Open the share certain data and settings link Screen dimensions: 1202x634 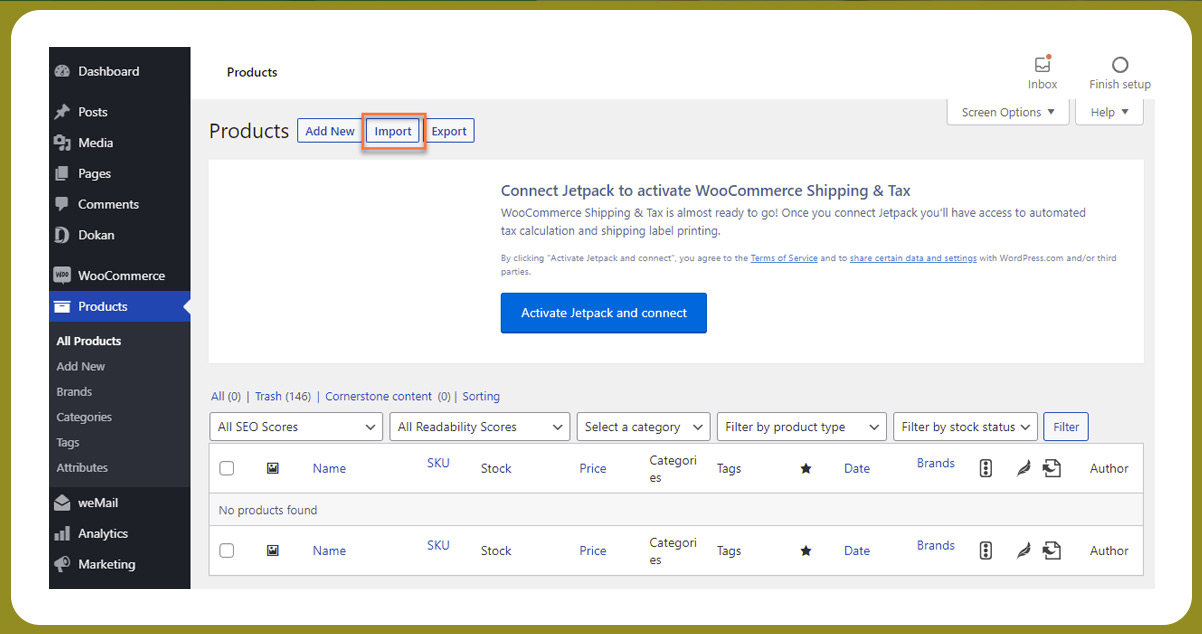913,258
